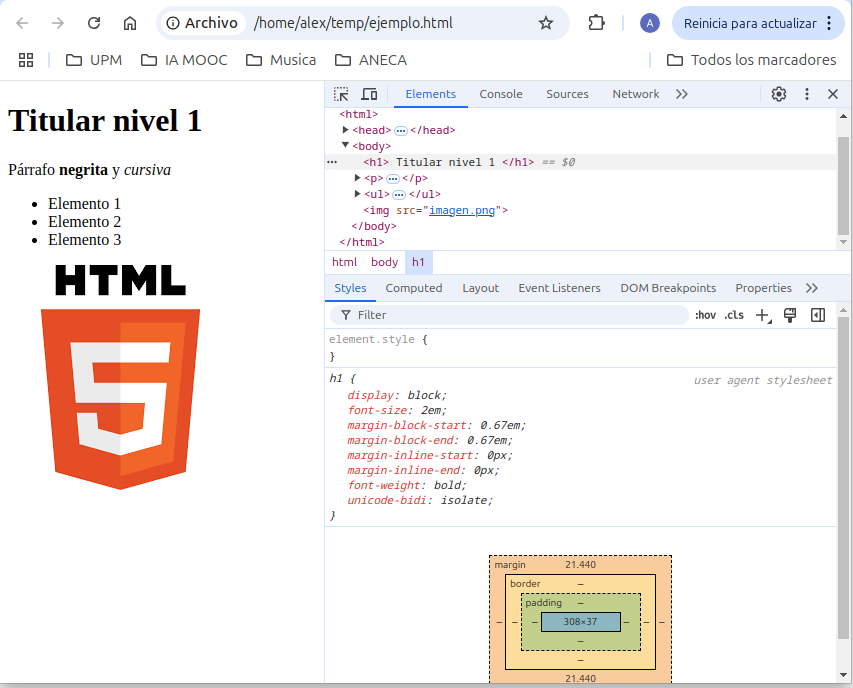Select html in the breadcrumb
This screenshot has height=688, width=853.
point(344,262)
